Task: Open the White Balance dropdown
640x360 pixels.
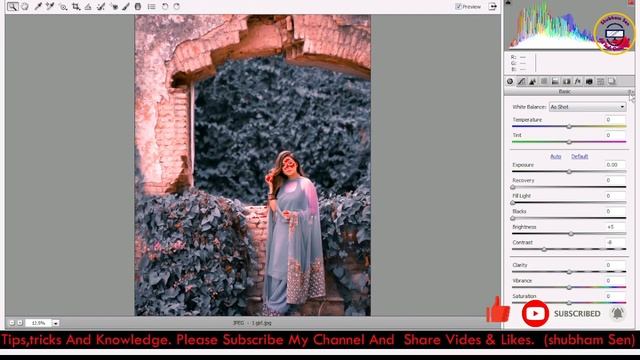Action: tap(587, 107)
